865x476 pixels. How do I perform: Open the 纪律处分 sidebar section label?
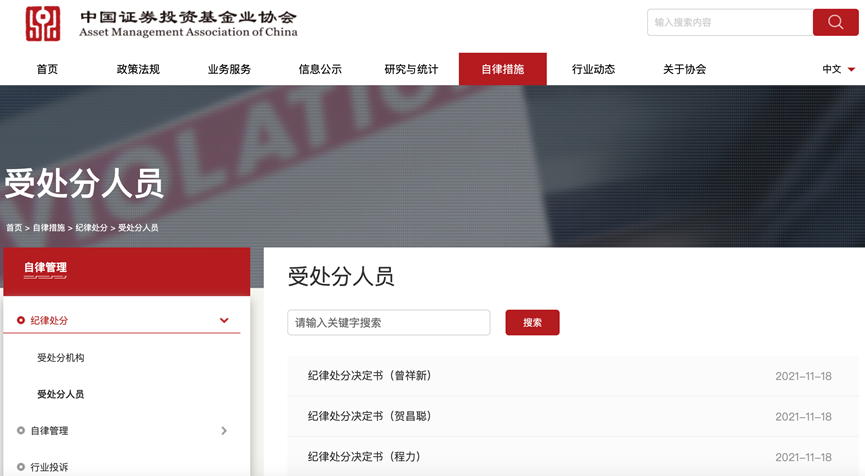[49, 320]
